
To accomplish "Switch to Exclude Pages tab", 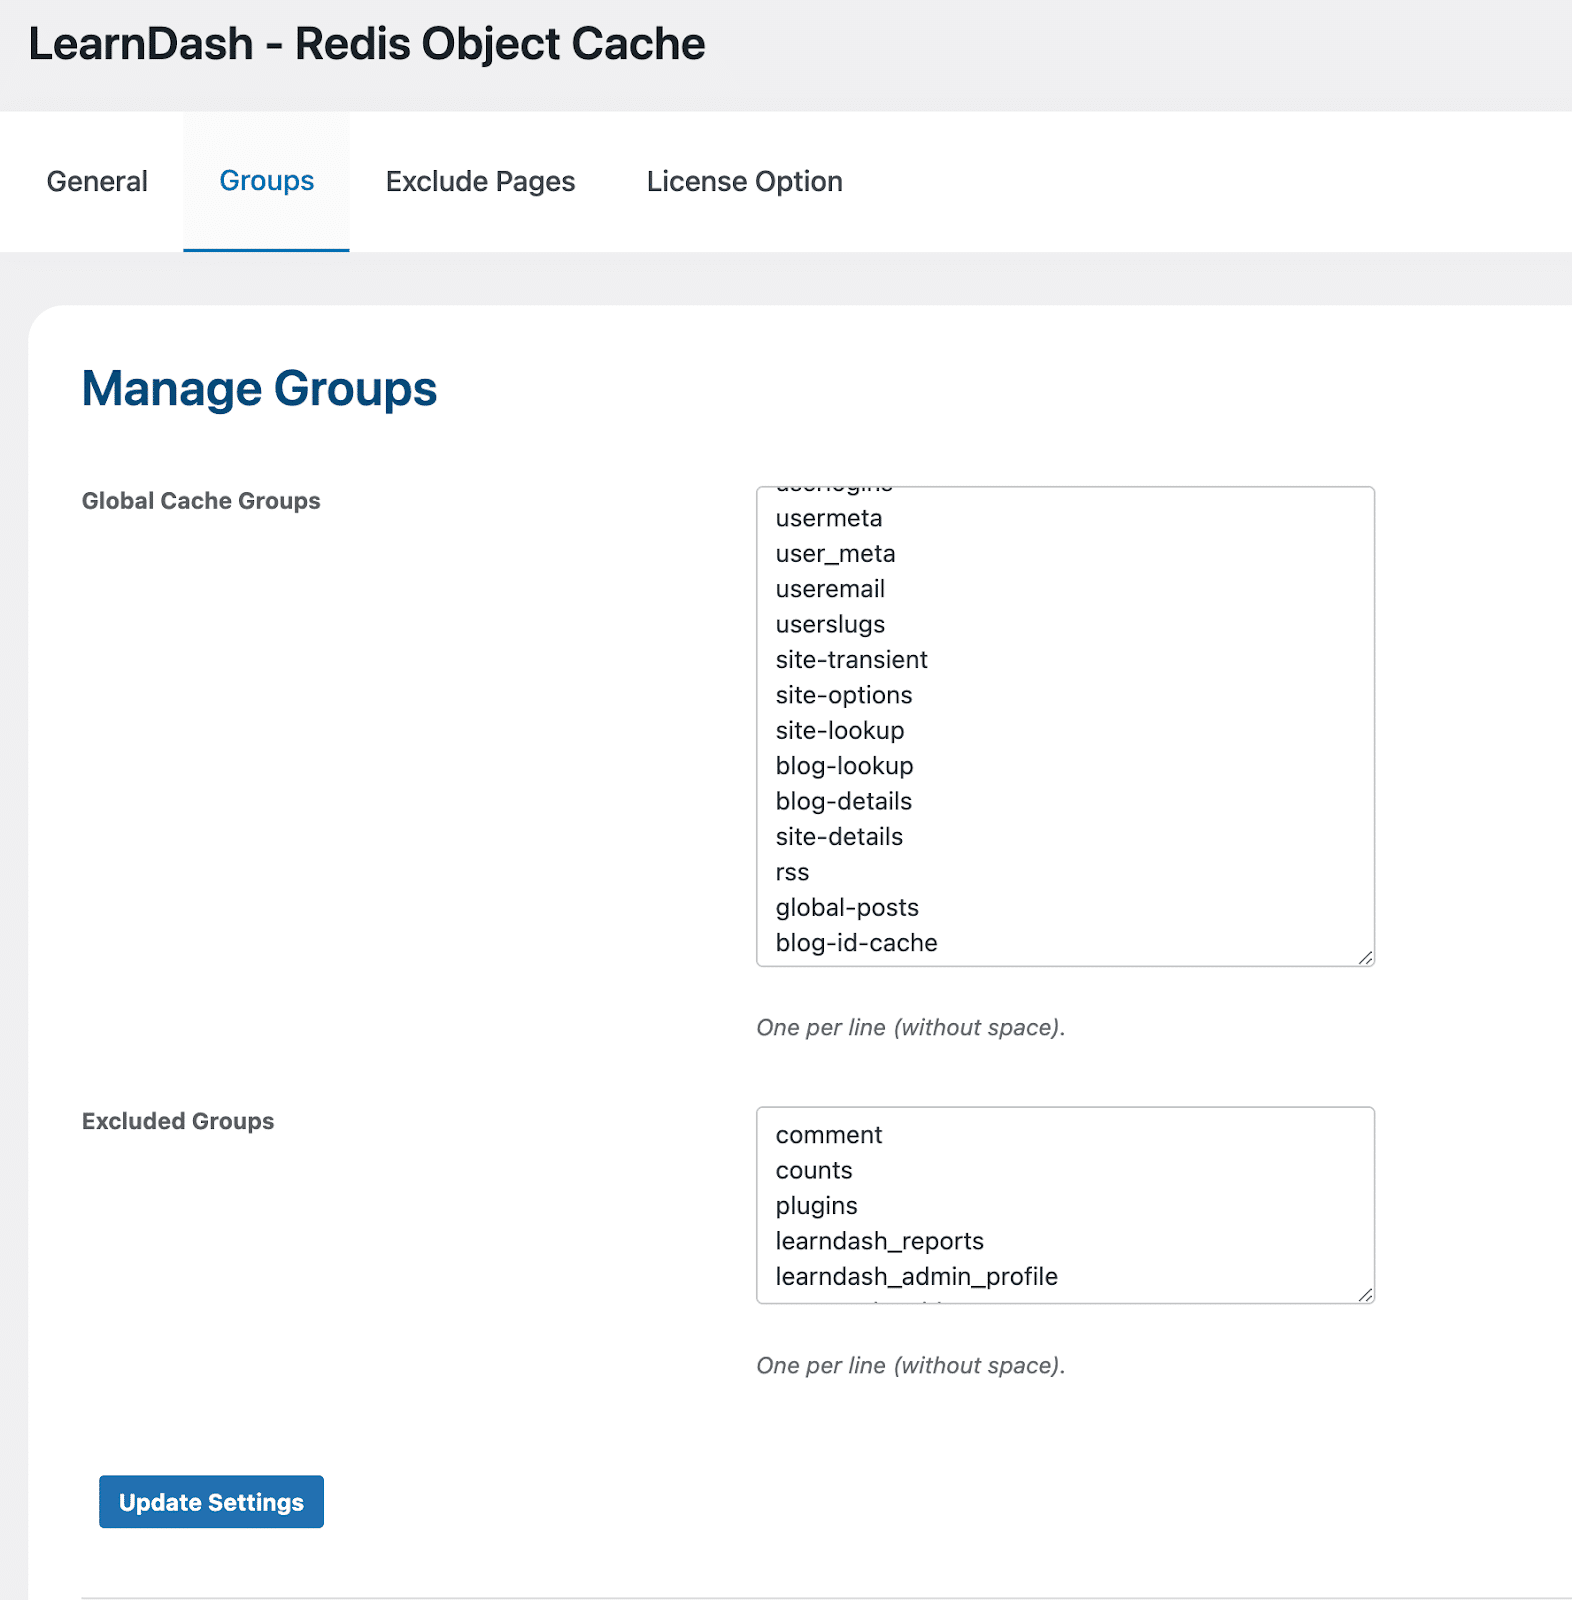I will tap(480, 181).
